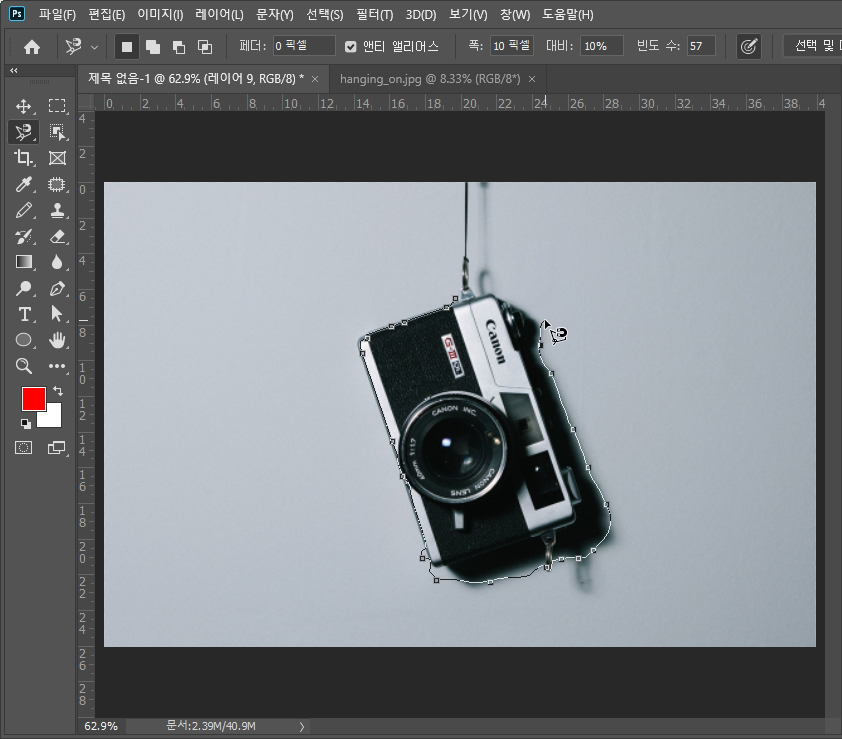
Task: Select the Clone Stamp tool
Action: (57, 210)
